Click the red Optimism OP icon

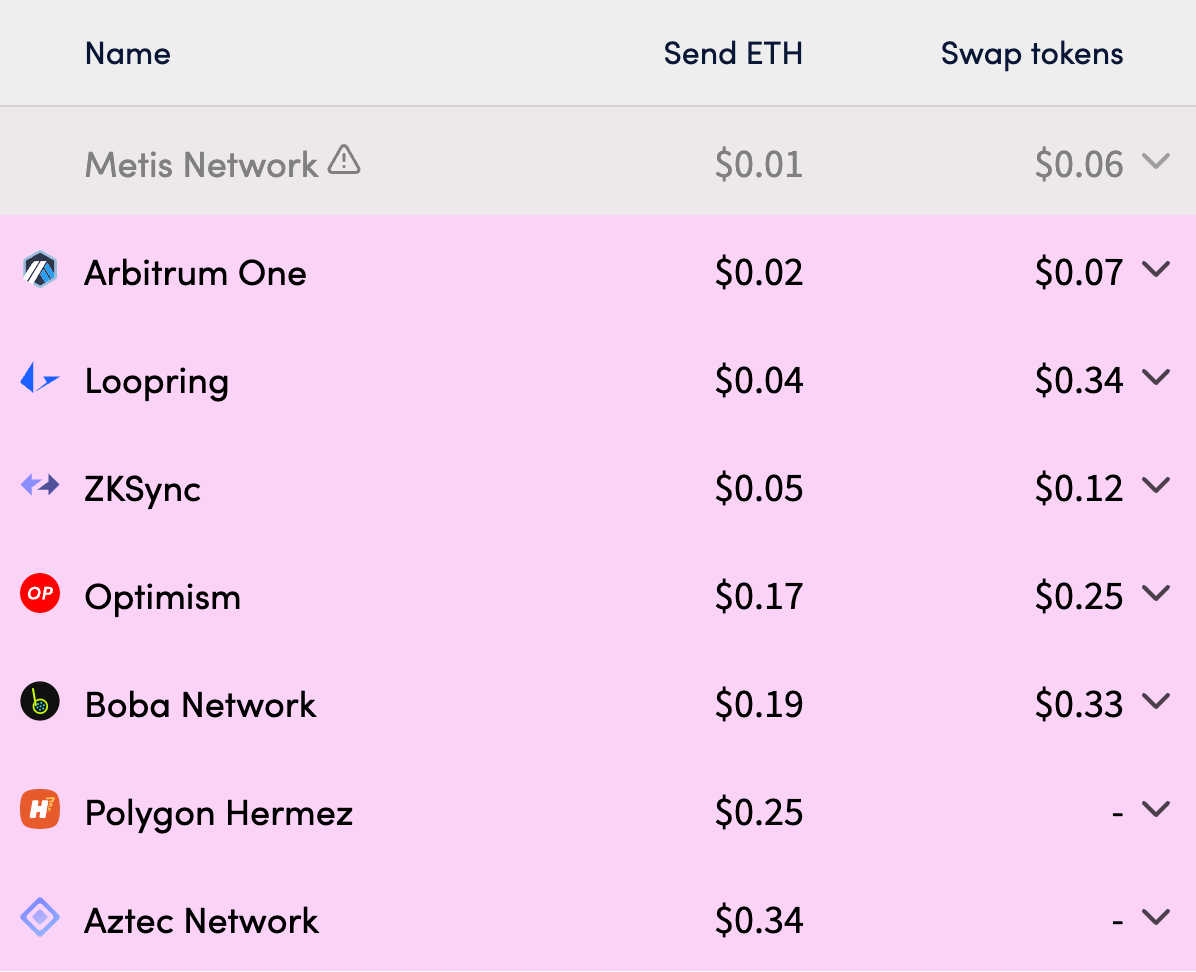(38, 593)
